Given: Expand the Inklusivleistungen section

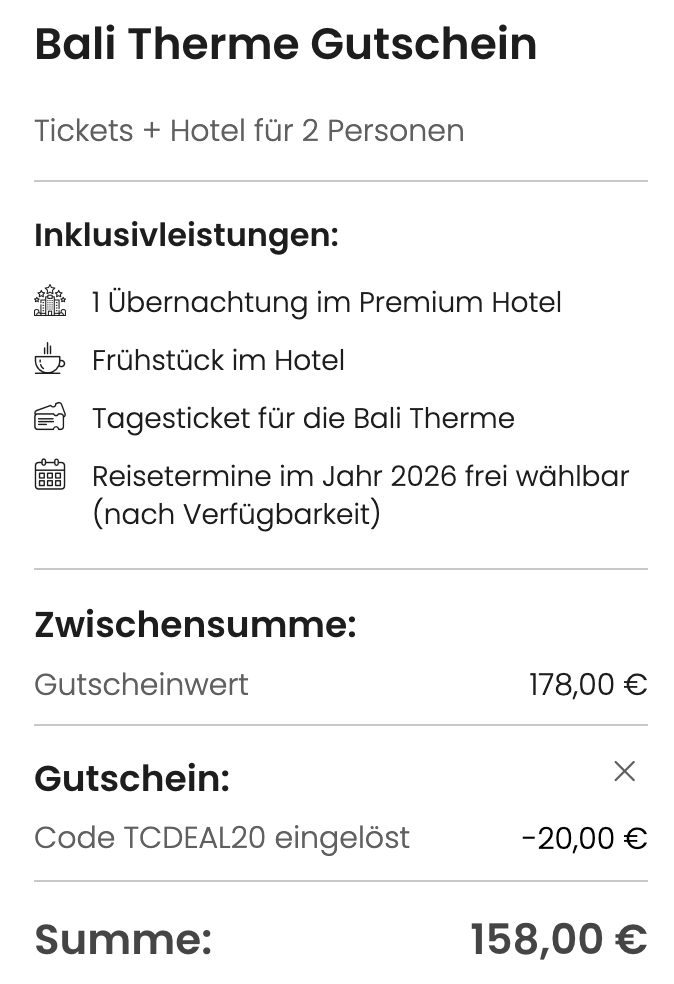Looking at the screenshot, I should 186,237.
